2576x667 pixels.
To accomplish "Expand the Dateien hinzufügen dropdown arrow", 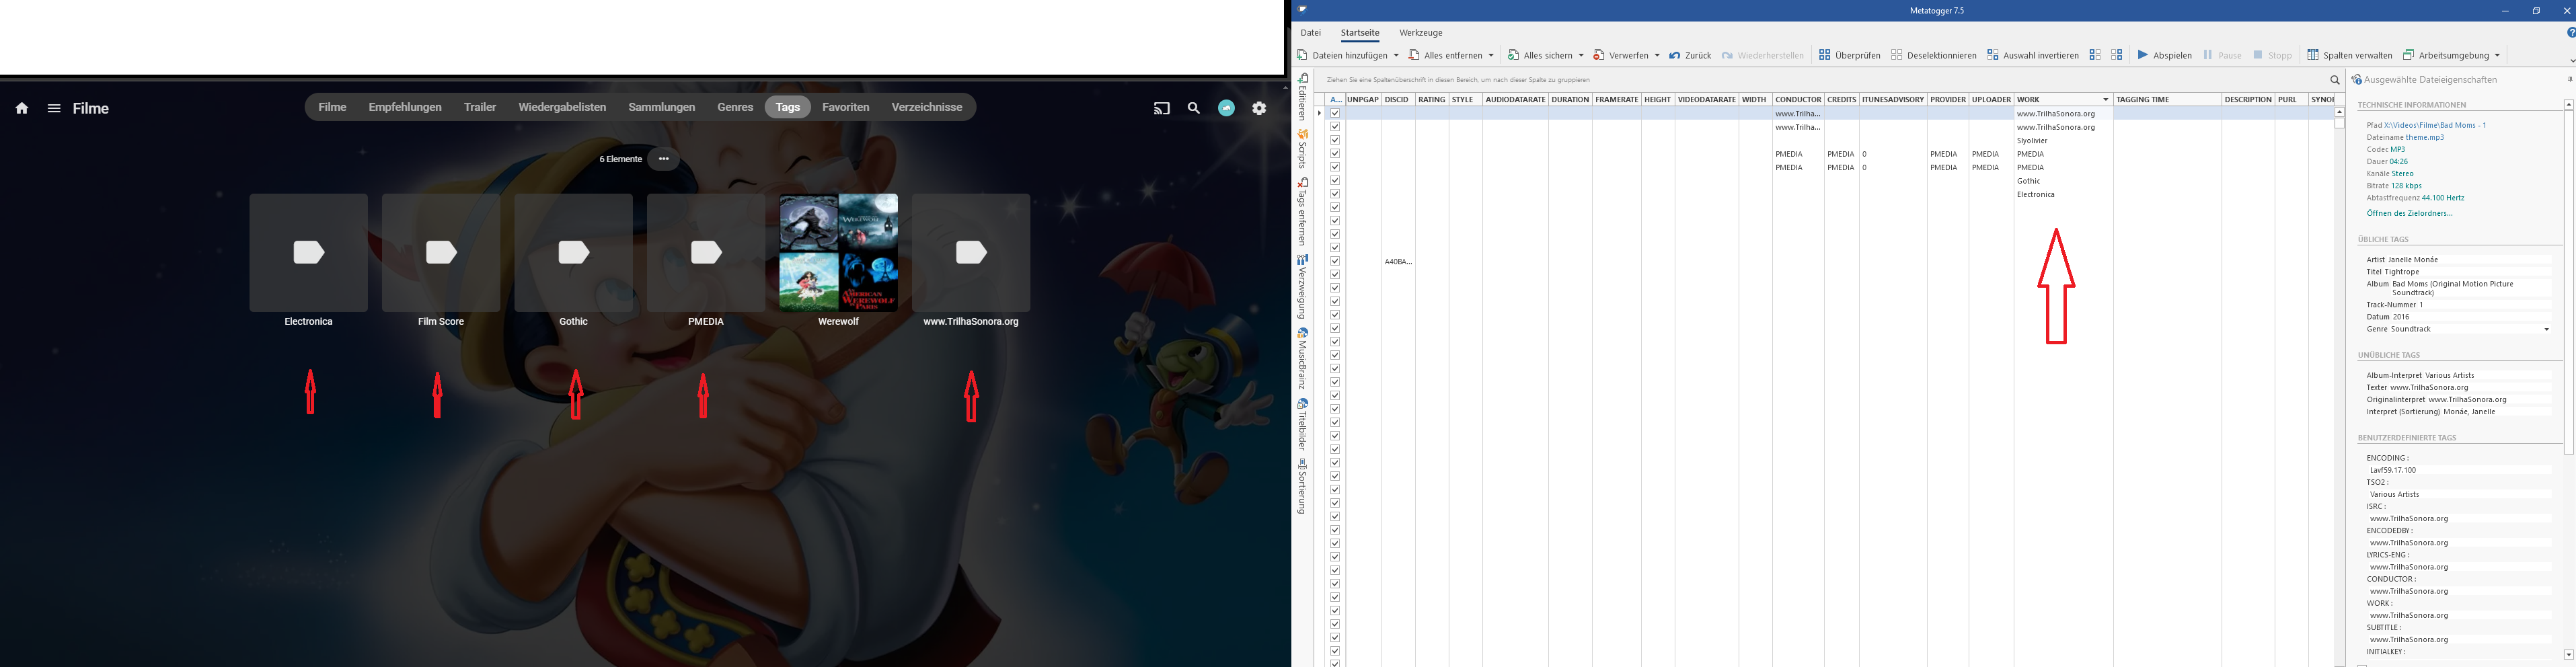I will click(1396, 55).
